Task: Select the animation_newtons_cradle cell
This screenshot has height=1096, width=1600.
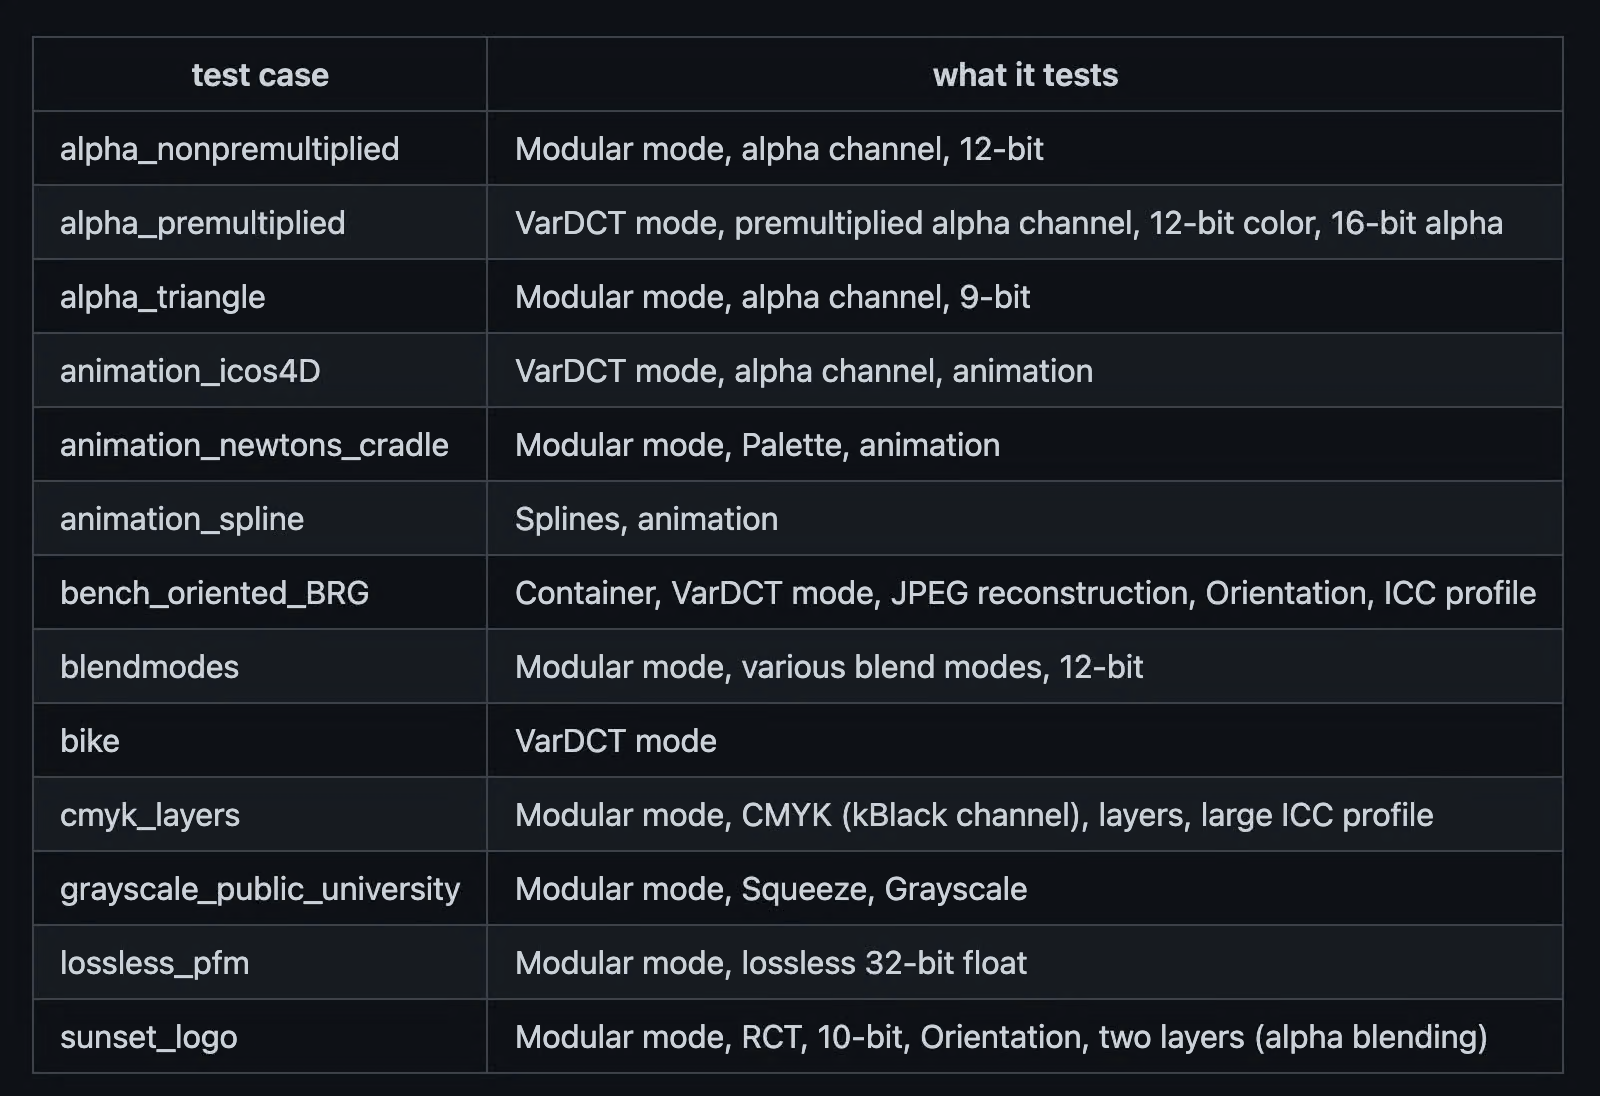Action: point(260,445)
